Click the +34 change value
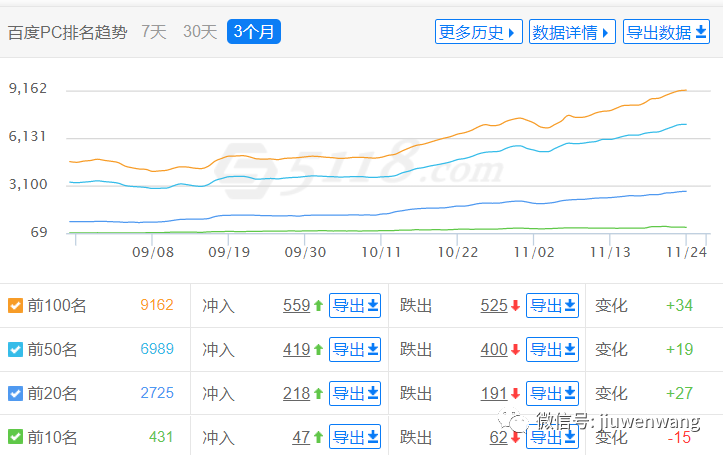This screenshot has height=455, width=723. point(679,305)
